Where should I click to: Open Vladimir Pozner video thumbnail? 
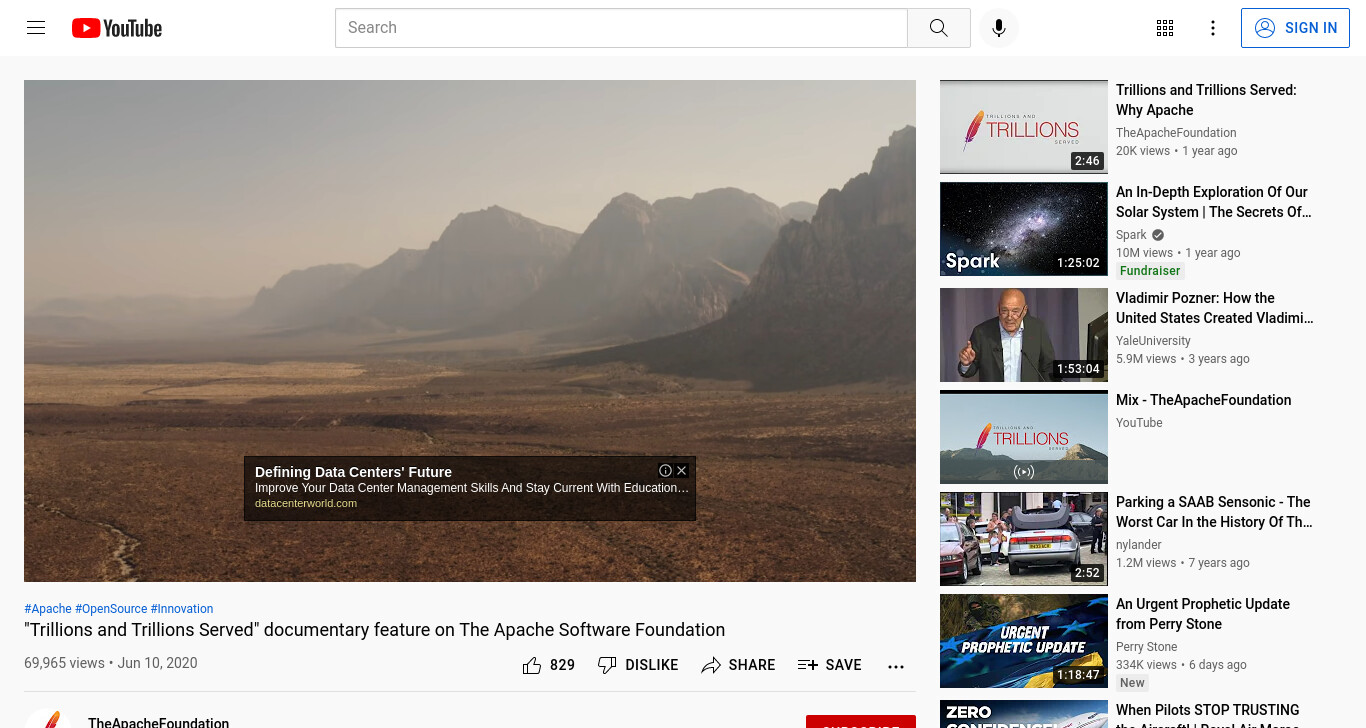[x=1023, y=335]
